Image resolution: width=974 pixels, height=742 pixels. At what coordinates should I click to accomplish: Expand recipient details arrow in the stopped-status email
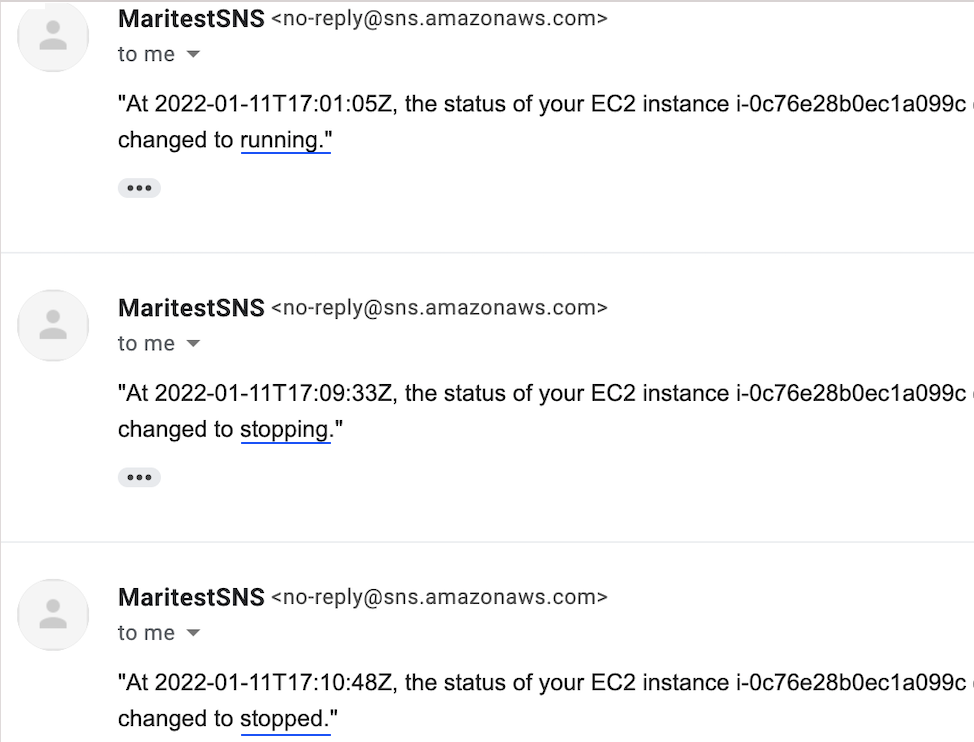193,633
